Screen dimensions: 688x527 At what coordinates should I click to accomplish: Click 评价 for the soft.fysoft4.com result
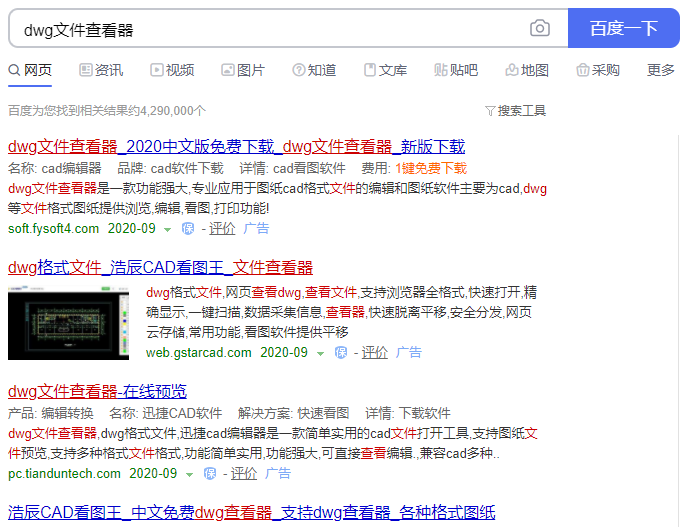(222, 228)
